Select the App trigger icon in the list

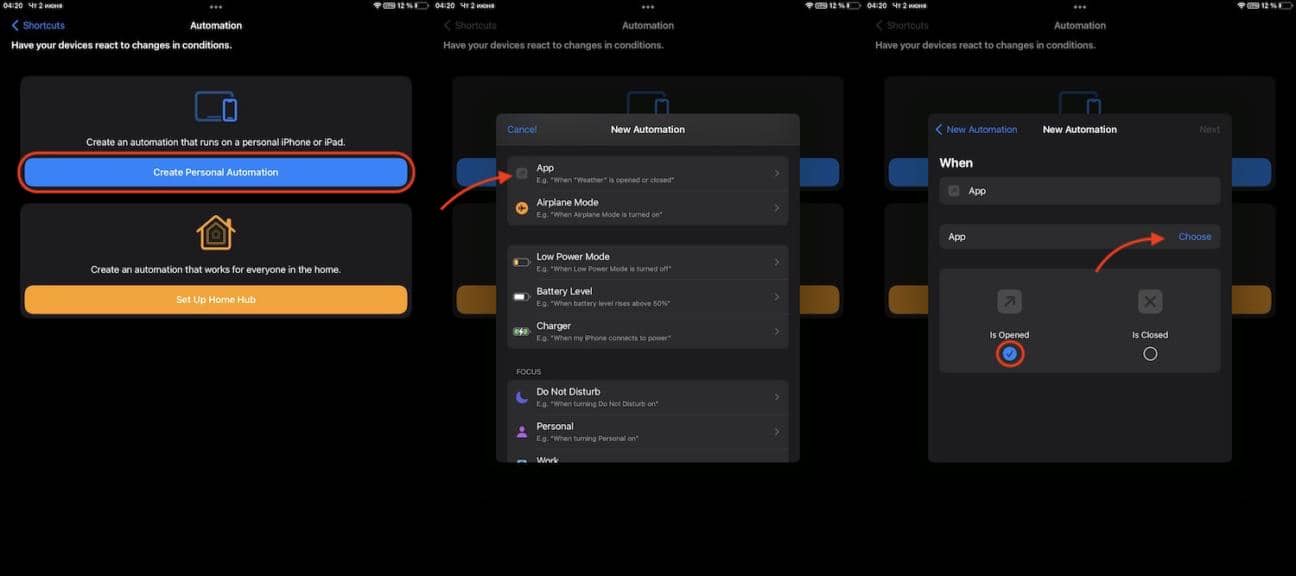point(521,173)
